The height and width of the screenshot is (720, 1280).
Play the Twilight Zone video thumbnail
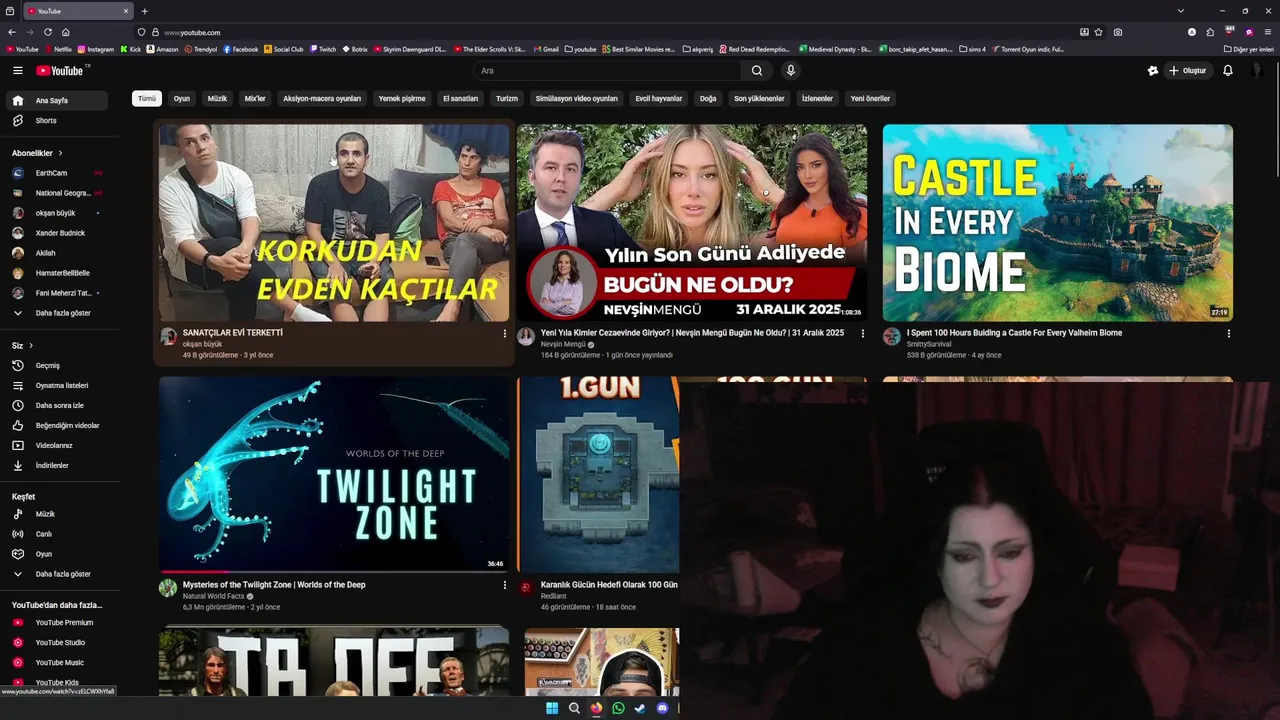(334, 474)
